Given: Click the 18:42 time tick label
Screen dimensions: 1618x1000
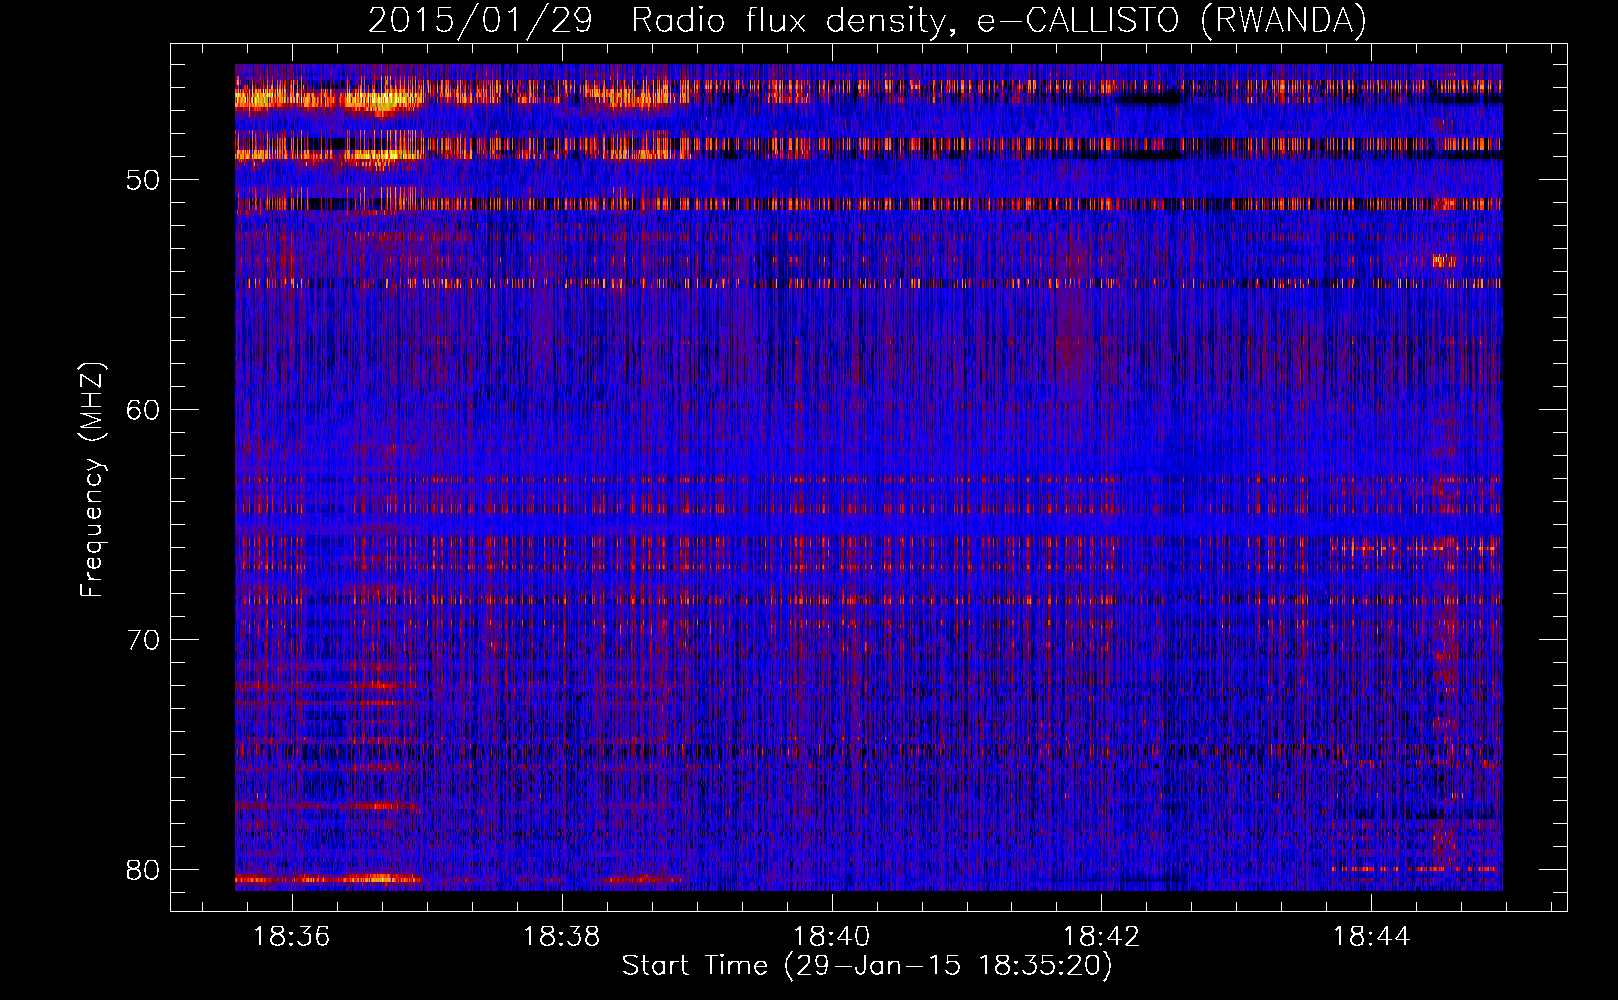Looking at the screenshot, I should [1101, 936].
